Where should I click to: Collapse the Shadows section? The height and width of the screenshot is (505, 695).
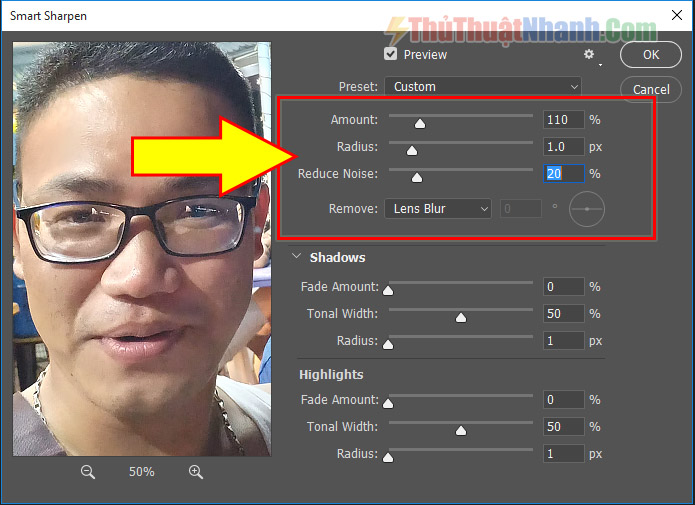tap(296, 257)
